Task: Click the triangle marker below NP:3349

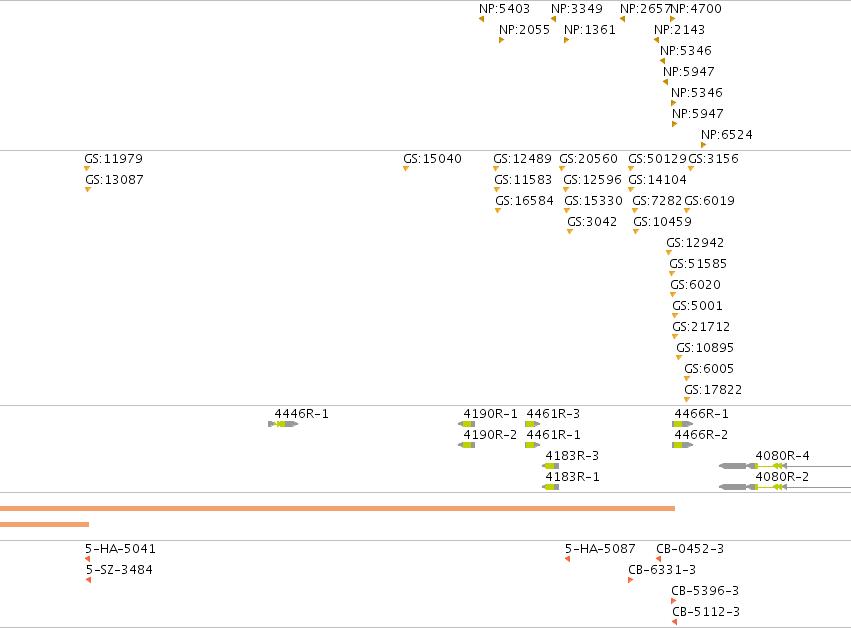Action: 554,19
